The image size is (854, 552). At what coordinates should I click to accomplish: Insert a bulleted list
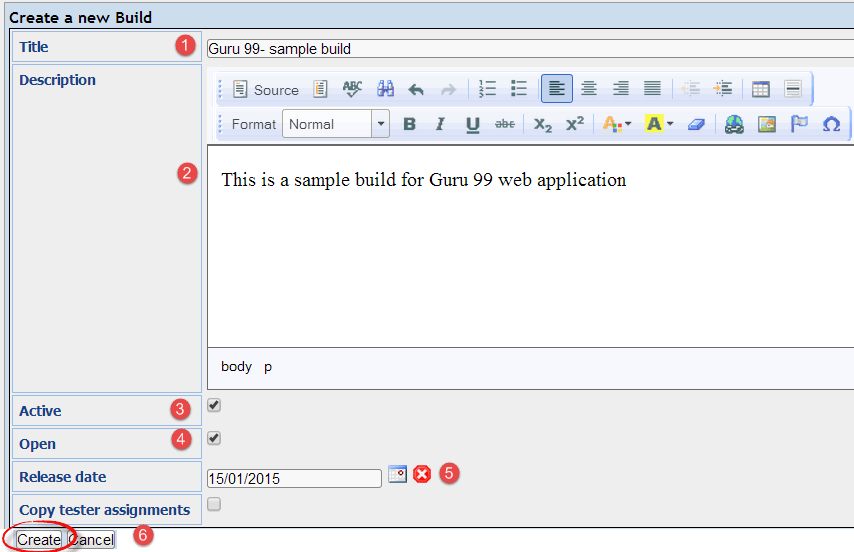519,89
